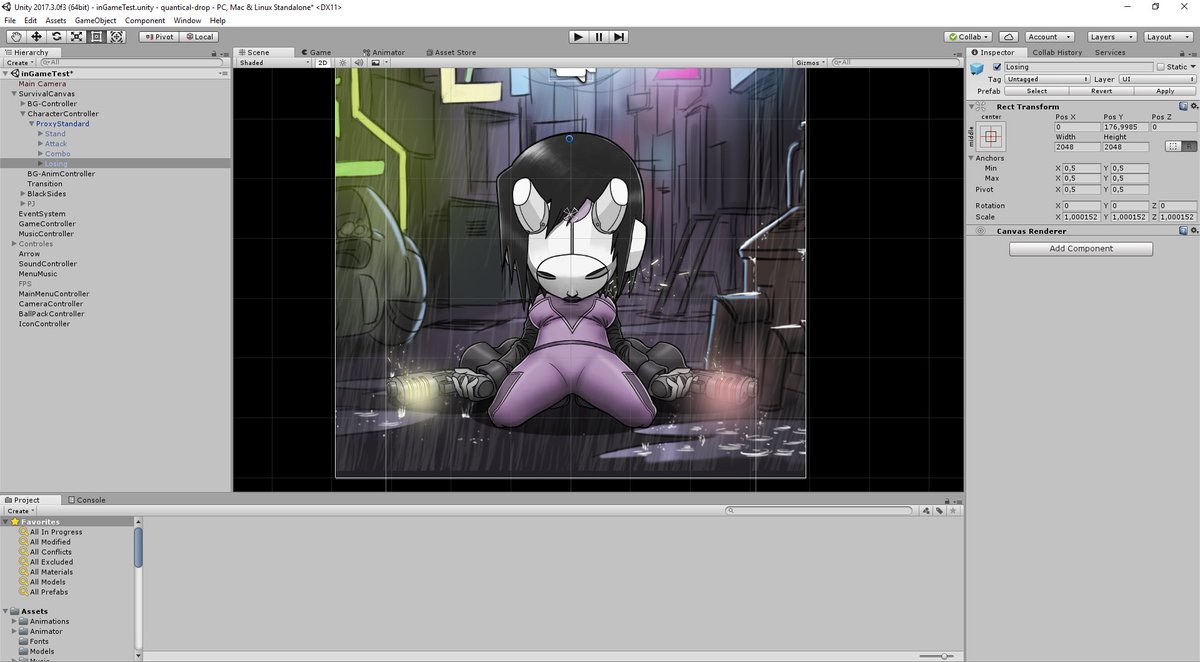Open the Tag dropdown showing Untagged
1200x662 pixels.
[1047, 79]
